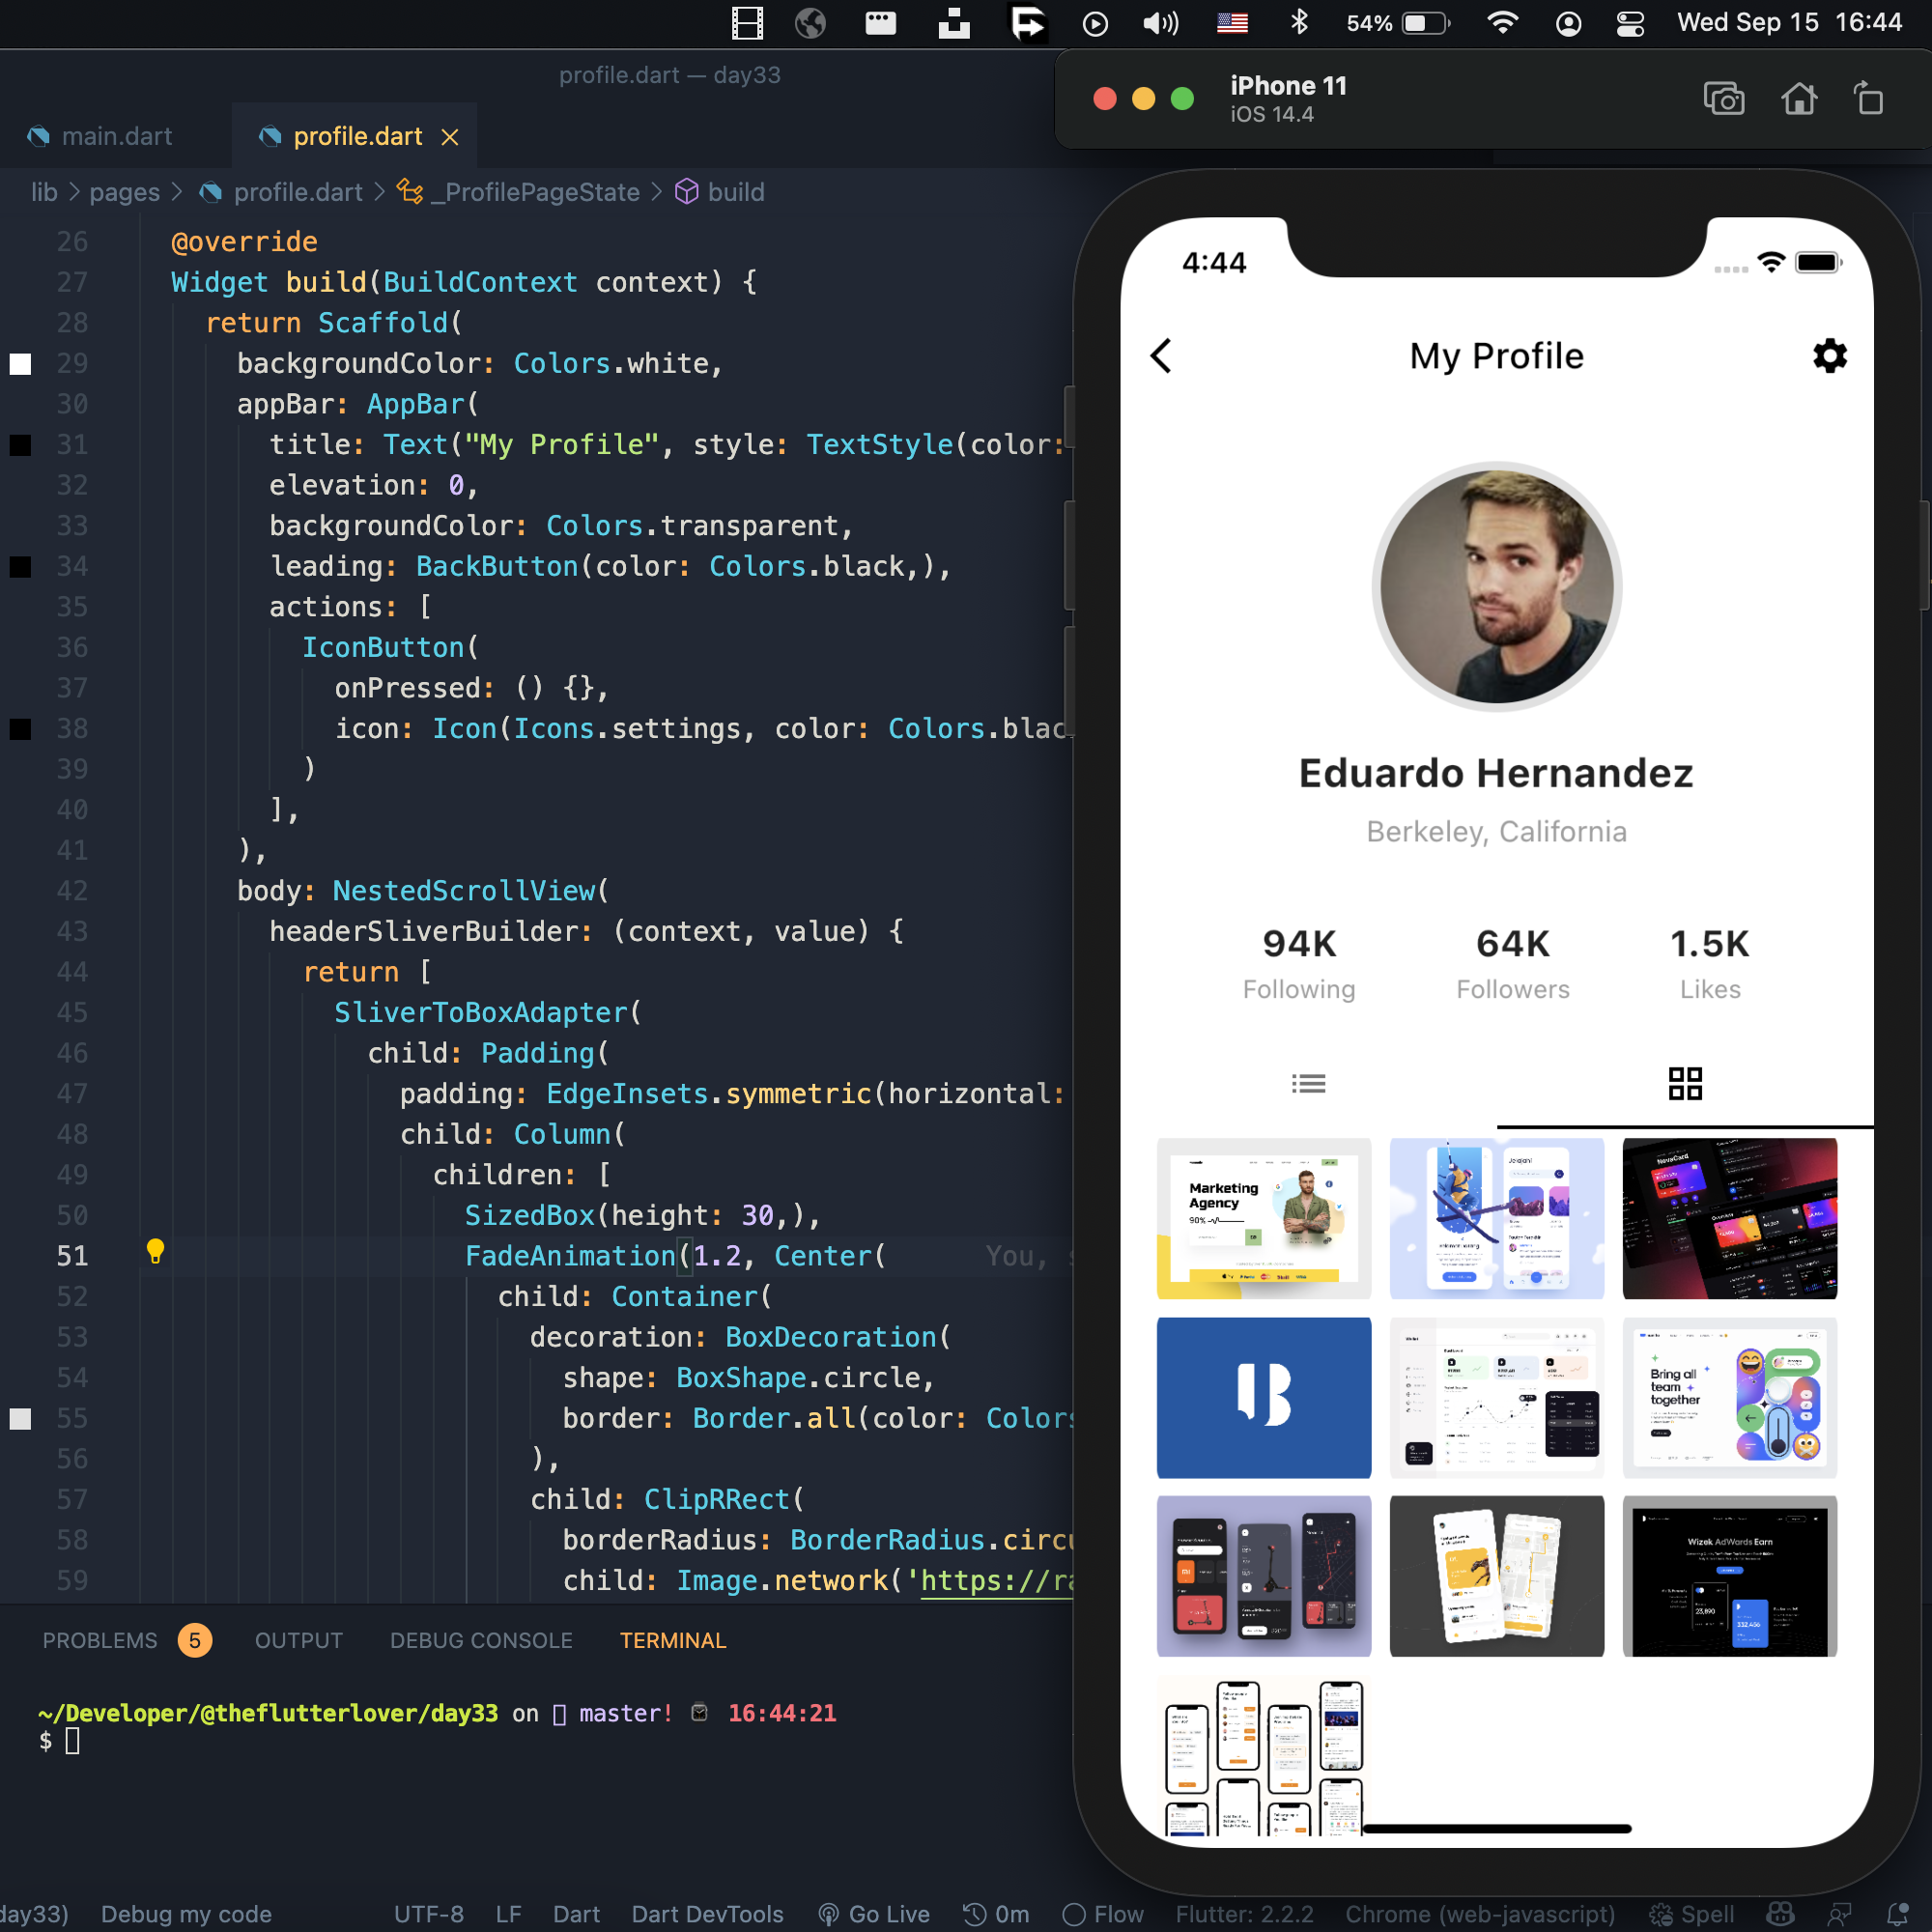
Task: Expand the build method breadcrumb
Action: pos(735,192)
